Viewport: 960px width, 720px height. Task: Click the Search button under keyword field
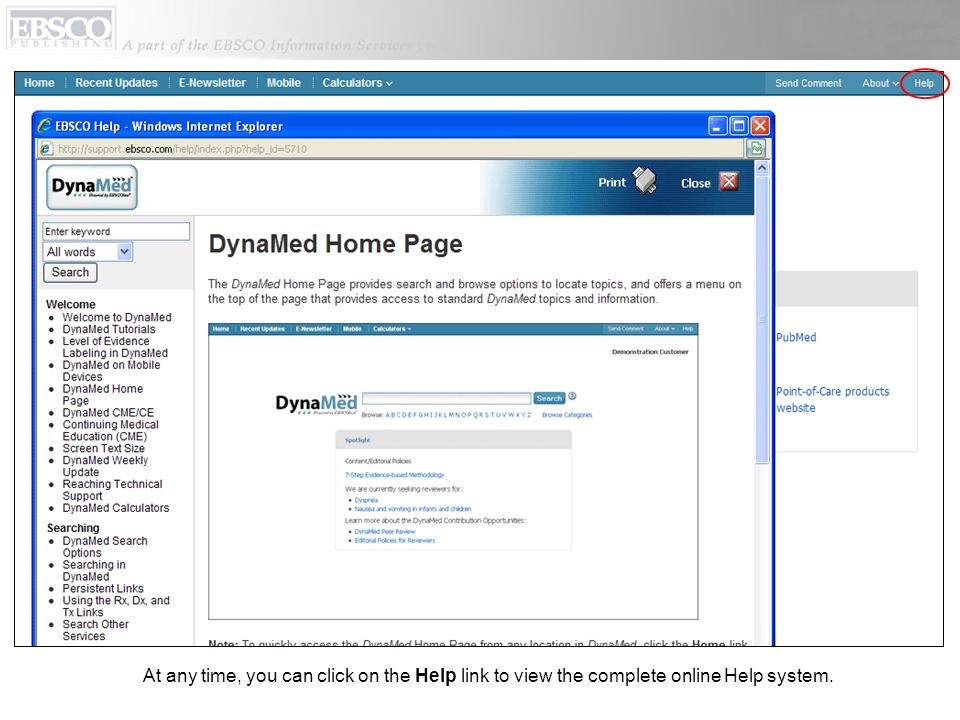click(x=70, y=272)
